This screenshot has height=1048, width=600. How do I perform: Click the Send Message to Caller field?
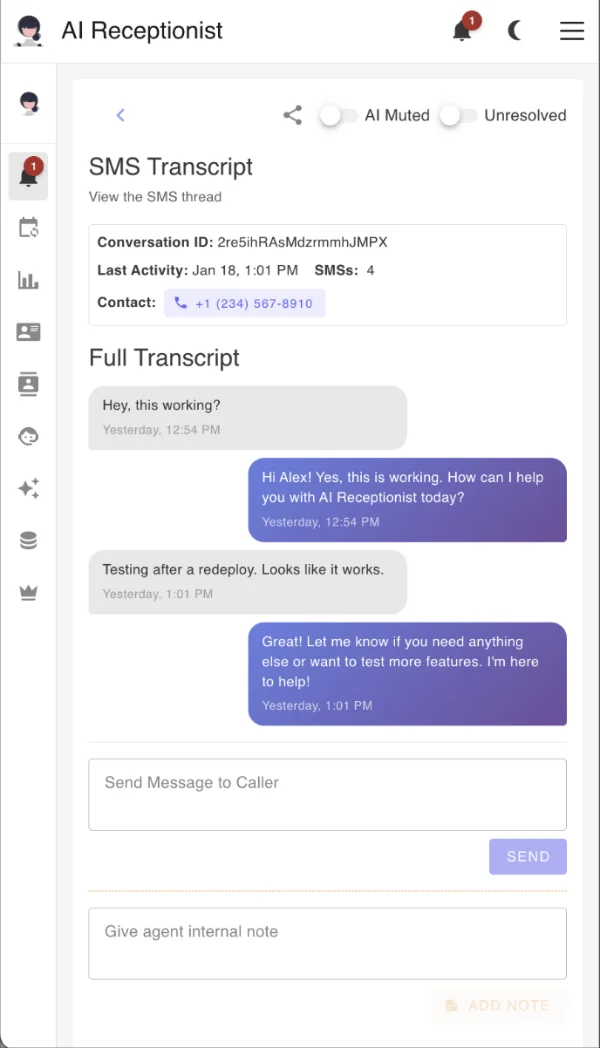click(x=327, y=794)
